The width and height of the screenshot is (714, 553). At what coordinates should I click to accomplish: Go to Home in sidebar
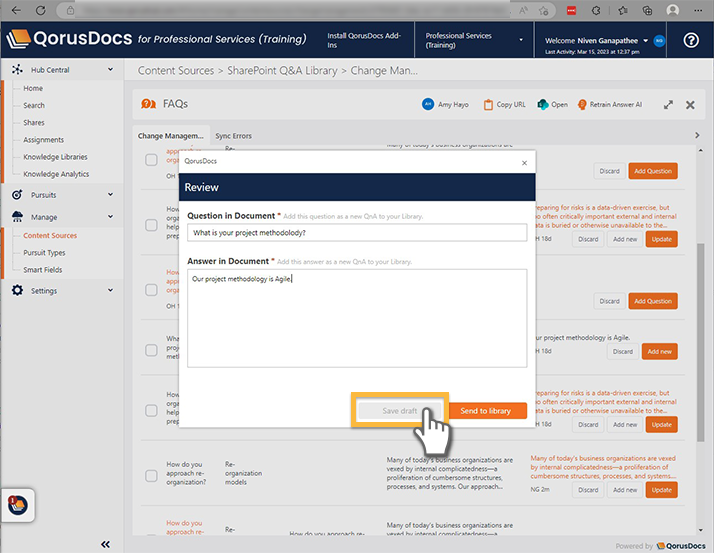(33, 88)
